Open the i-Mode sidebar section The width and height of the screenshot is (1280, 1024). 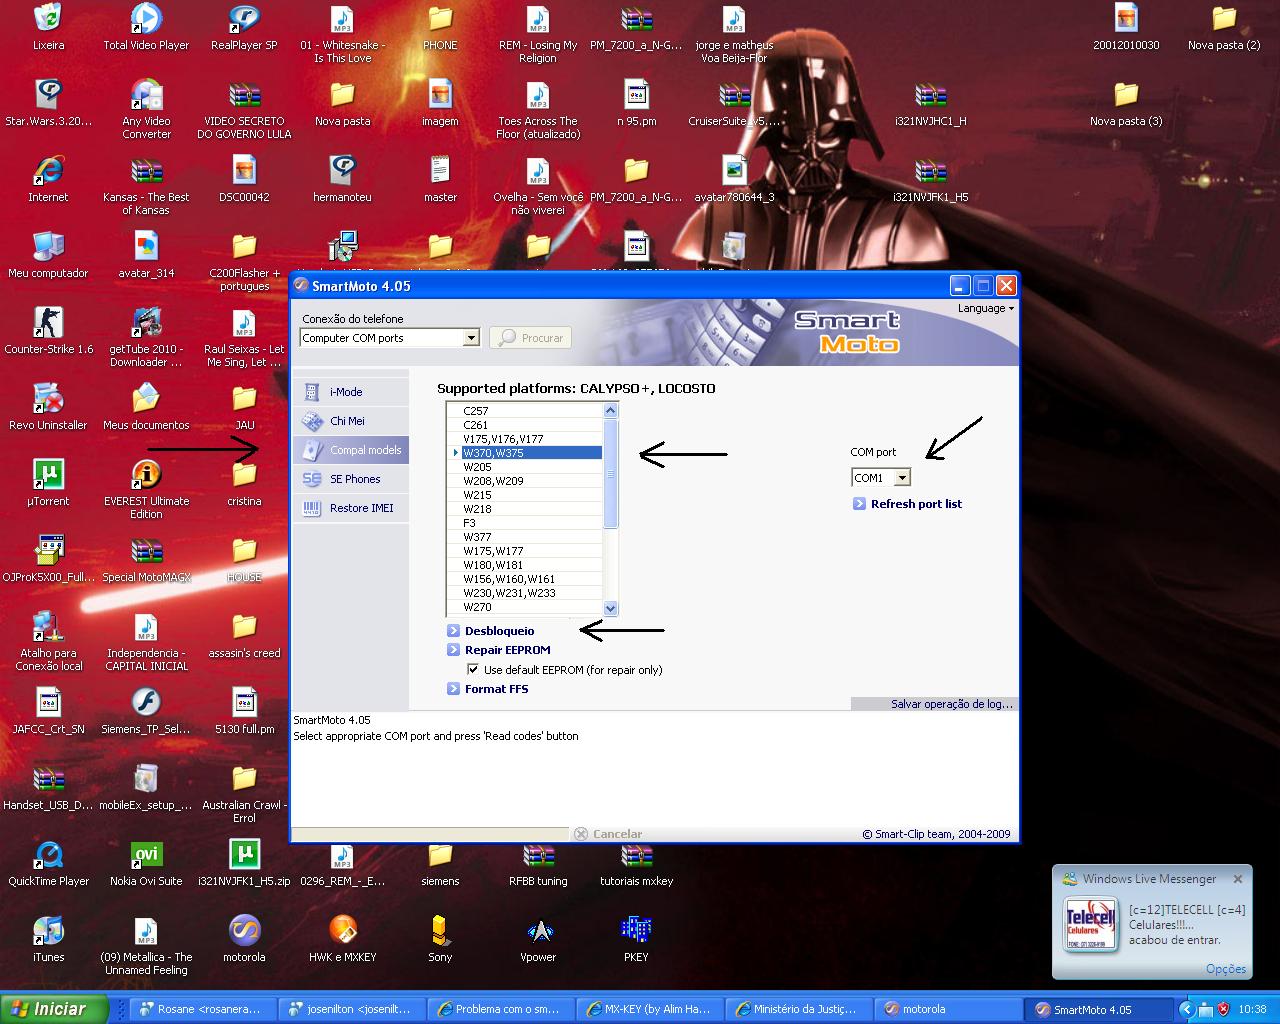pyautogui.click(x=346, y=392)
